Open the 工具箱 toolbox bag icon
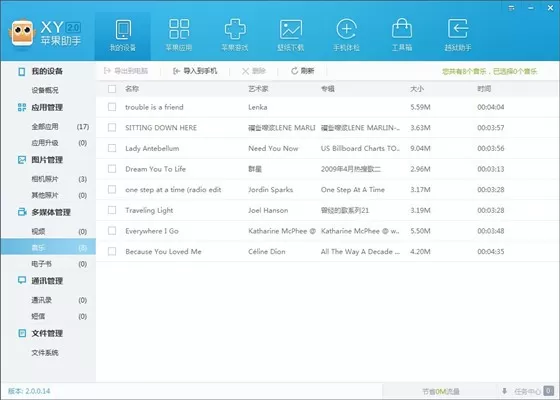Viewport: 560px width, 400px height. pos(402,29)
